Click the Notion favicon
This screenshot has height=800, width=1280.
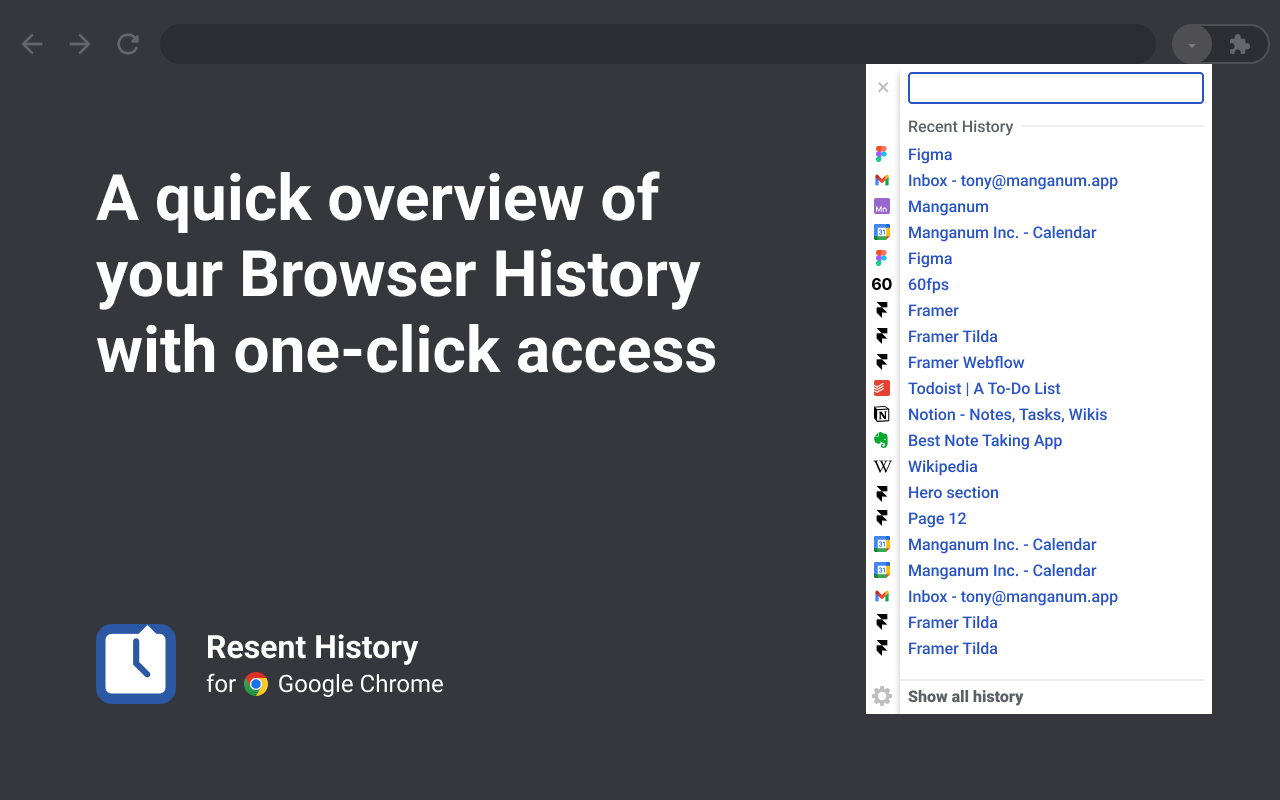click(882, 414)
